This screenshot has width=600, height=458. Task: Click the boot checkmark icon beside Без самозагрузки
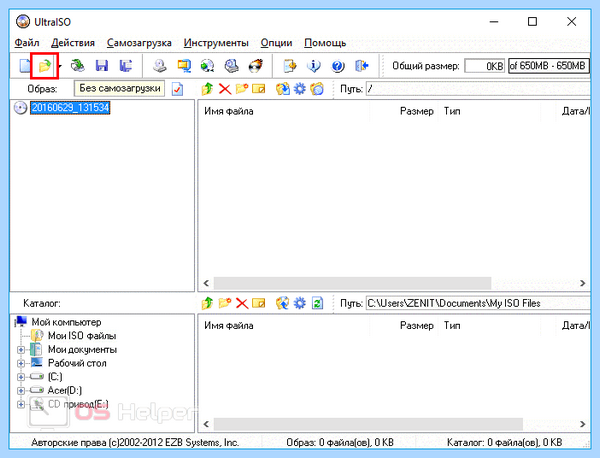coord(177,89)
